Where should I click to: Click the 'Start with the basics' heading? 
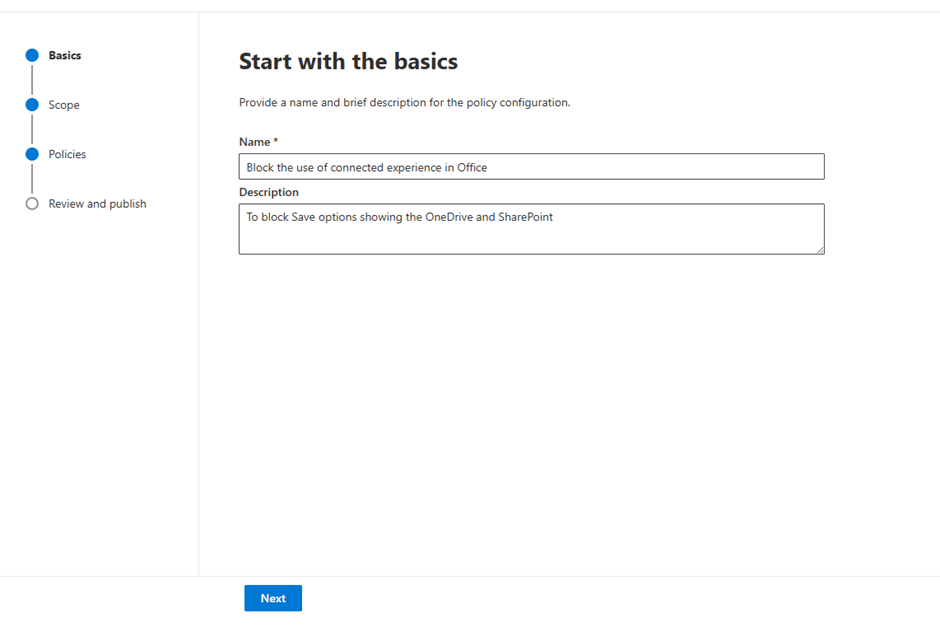(x=348, y=62)
